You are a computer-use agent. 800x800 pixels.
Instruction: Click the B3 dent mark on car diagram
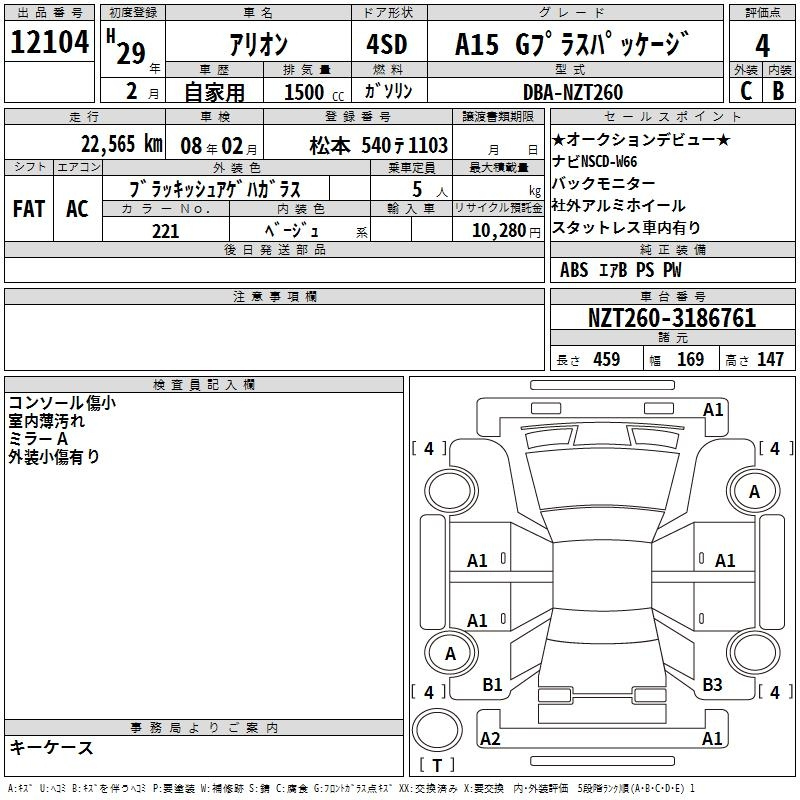pos(712,685)
